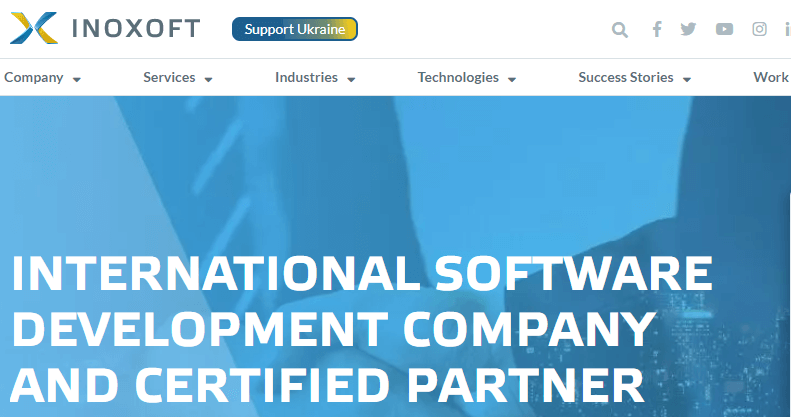Open the Services menu
Image resolution: width=791 pixels, height=417 pixels.
pos(169,77)
